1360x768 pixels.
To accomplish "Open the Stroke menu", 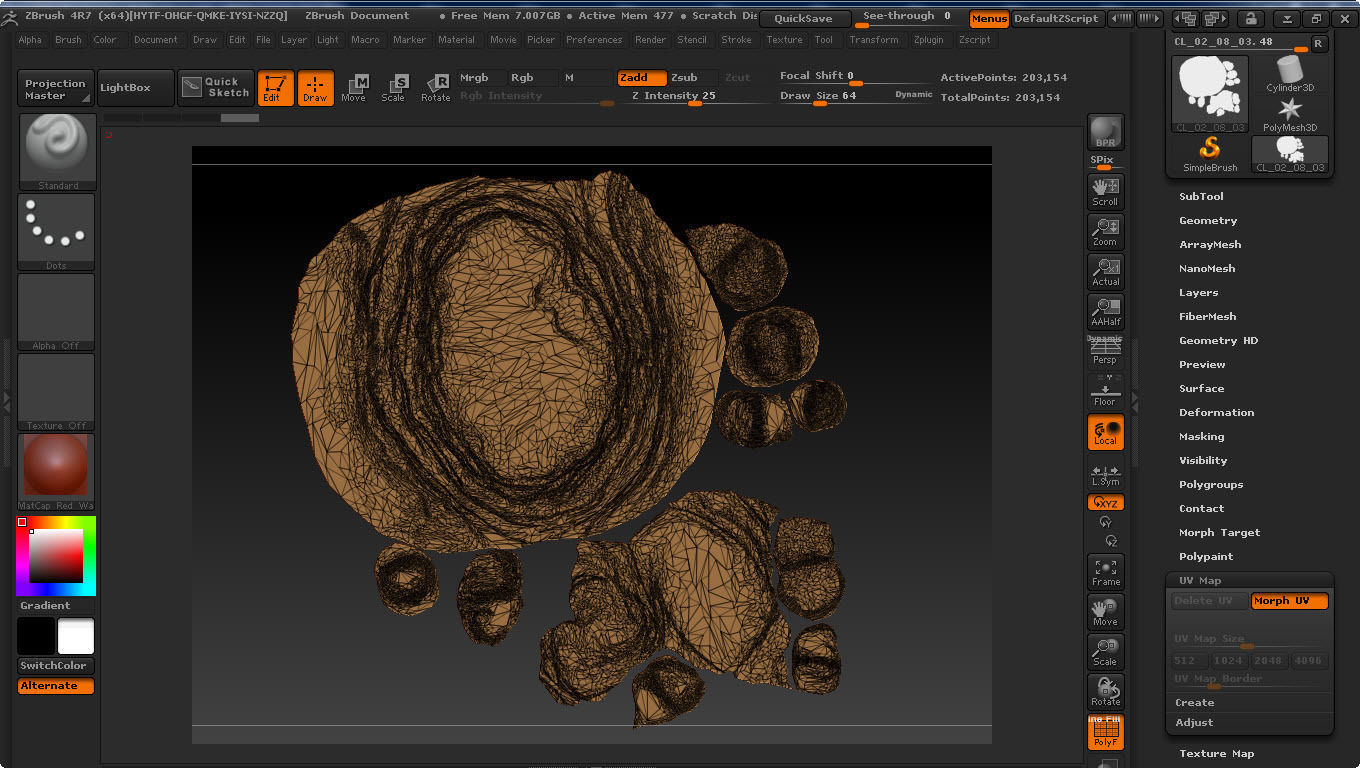I will 736,40.
